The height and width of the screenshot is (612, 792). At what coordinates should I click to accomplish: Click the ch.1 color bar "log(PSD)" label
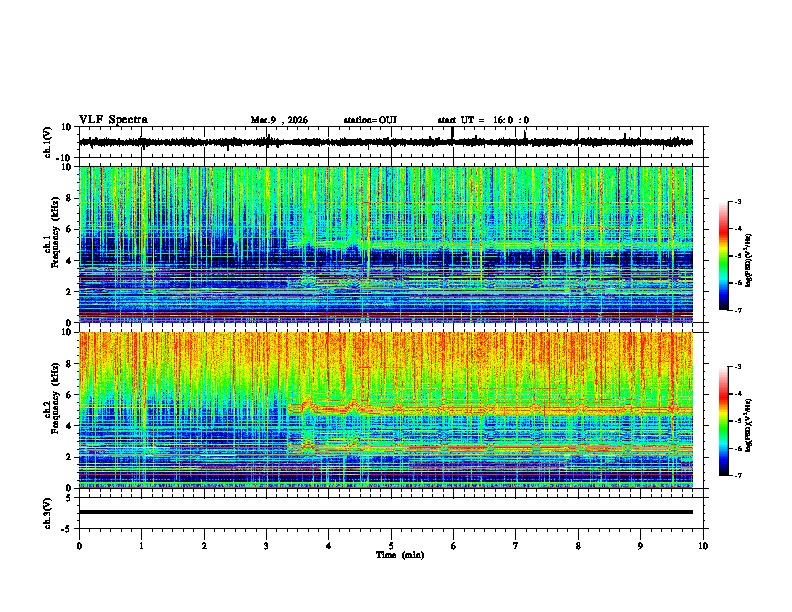point(749,260)
